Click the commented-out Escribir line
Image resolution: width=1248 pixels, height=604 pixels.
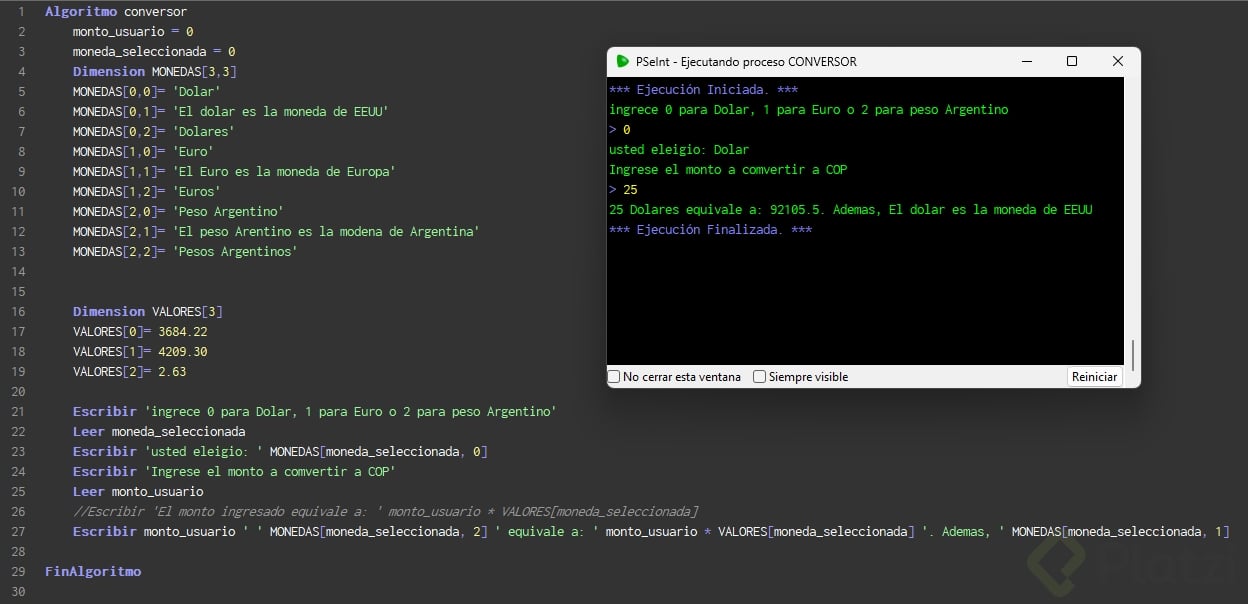coord(385,511)
